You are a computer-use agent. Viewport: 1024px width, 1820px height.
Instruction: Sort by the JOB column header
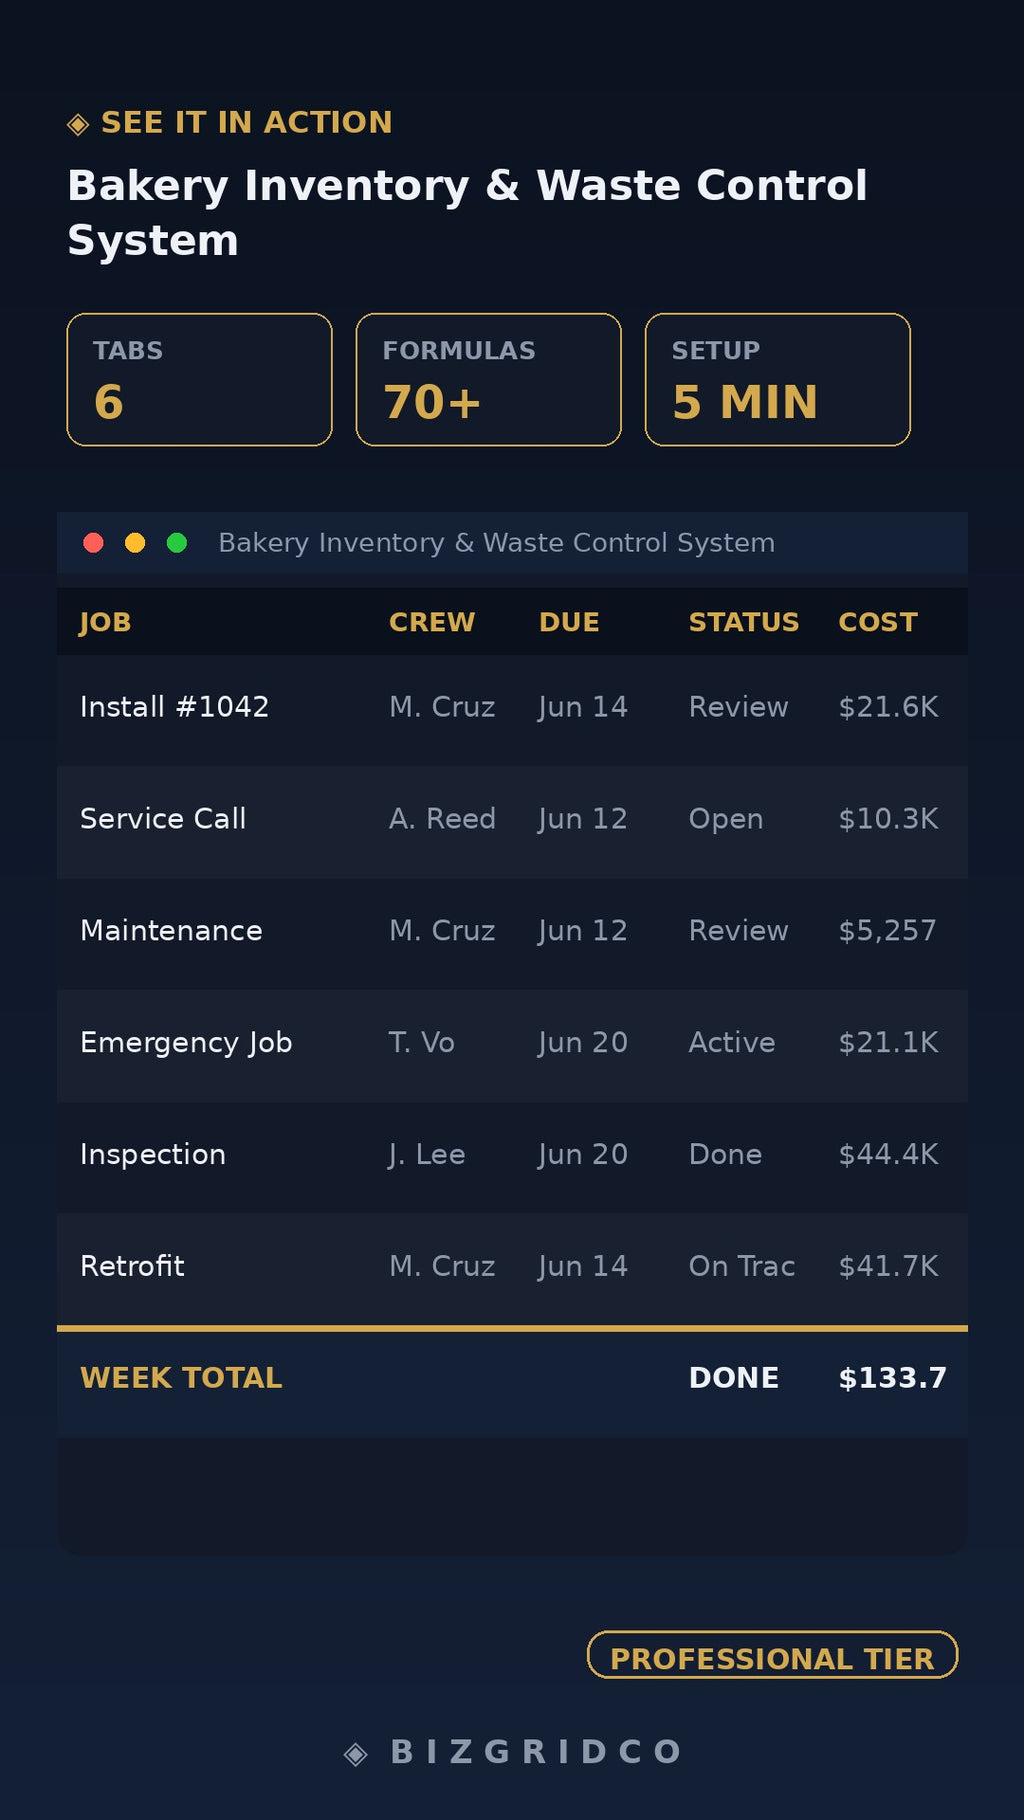[106, 622]
